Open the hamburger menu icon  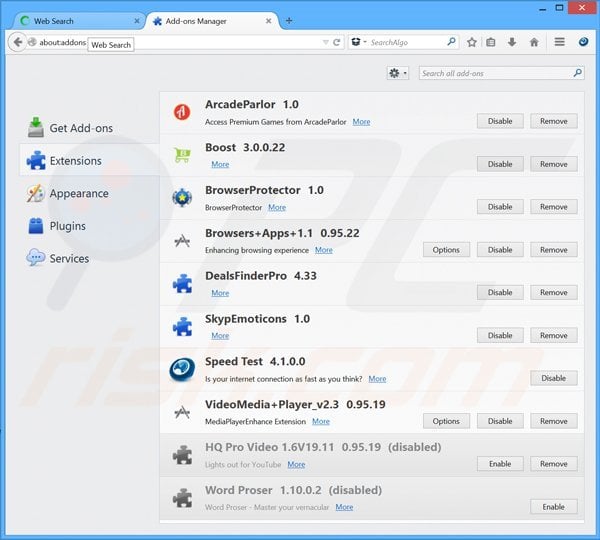(559, 42)
